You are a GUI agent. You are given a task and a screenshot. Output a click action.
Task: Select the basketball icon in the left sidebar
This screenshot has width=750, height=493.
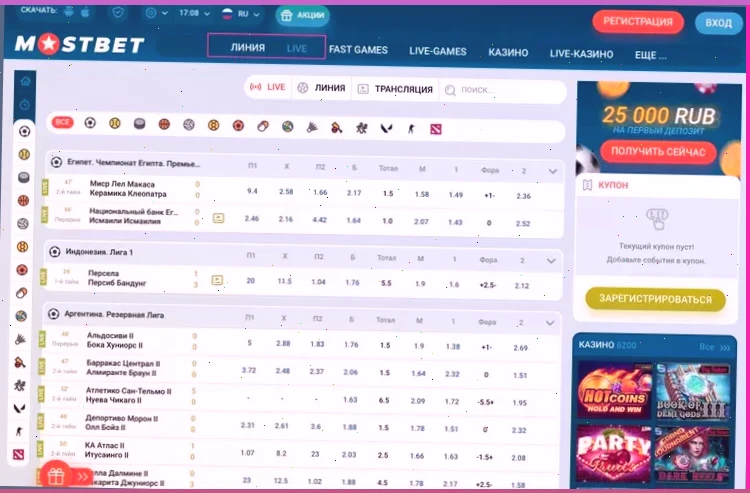pyautogui.click(x=23, y=200)
